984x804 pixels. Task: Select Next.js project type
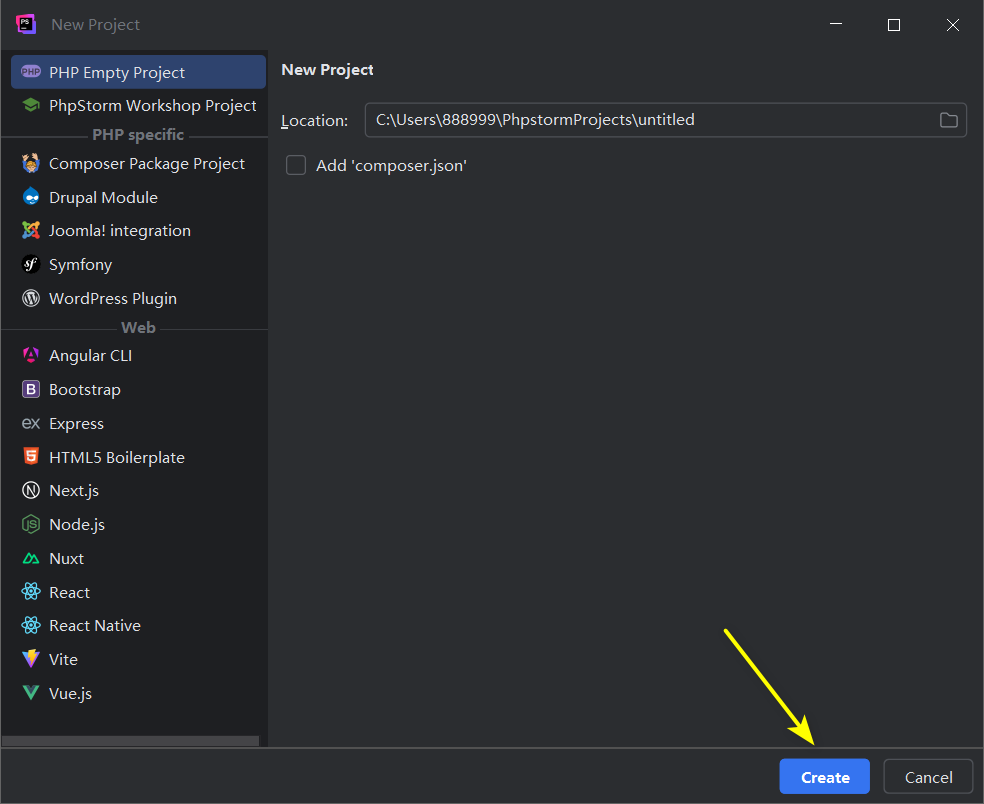pos(138,490)
